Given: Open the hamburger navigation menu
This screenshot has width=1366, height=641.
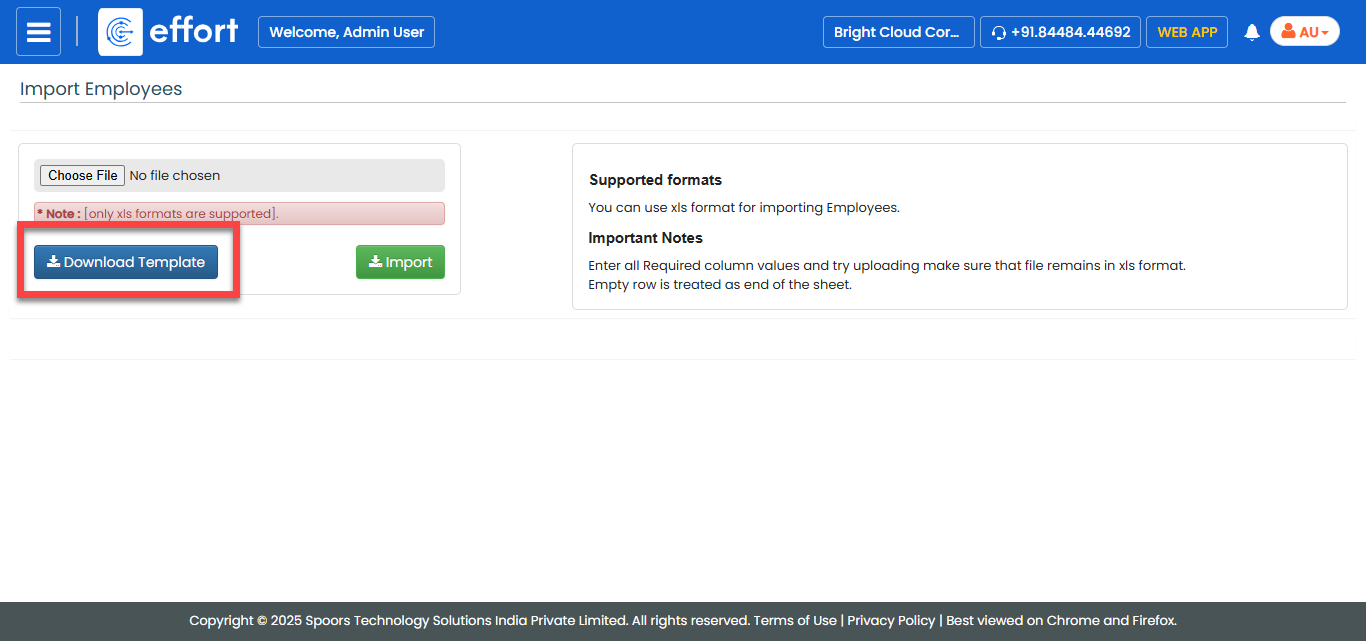Looking at the screenshot, I should 38,32.
